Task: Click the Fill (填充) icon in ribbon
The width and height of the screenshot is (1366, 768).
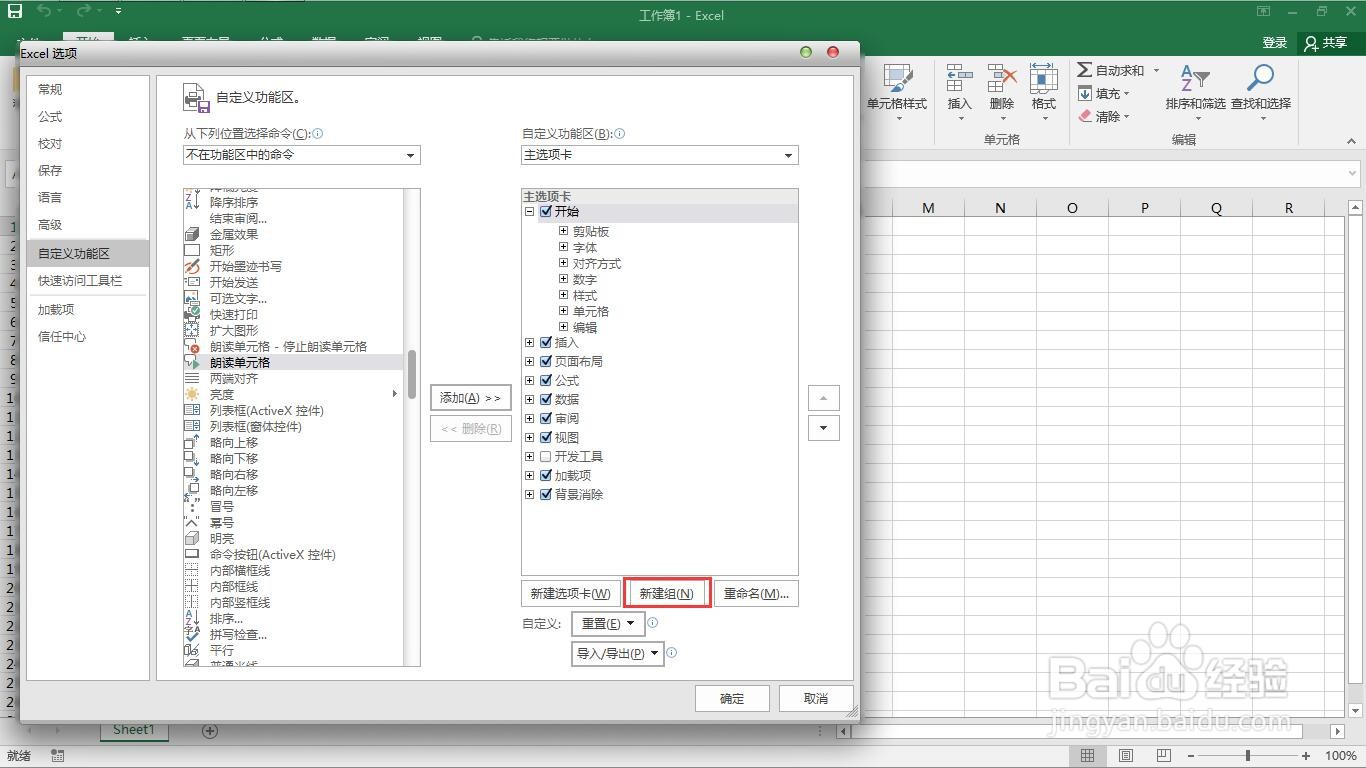Action: pos(1084,93)
